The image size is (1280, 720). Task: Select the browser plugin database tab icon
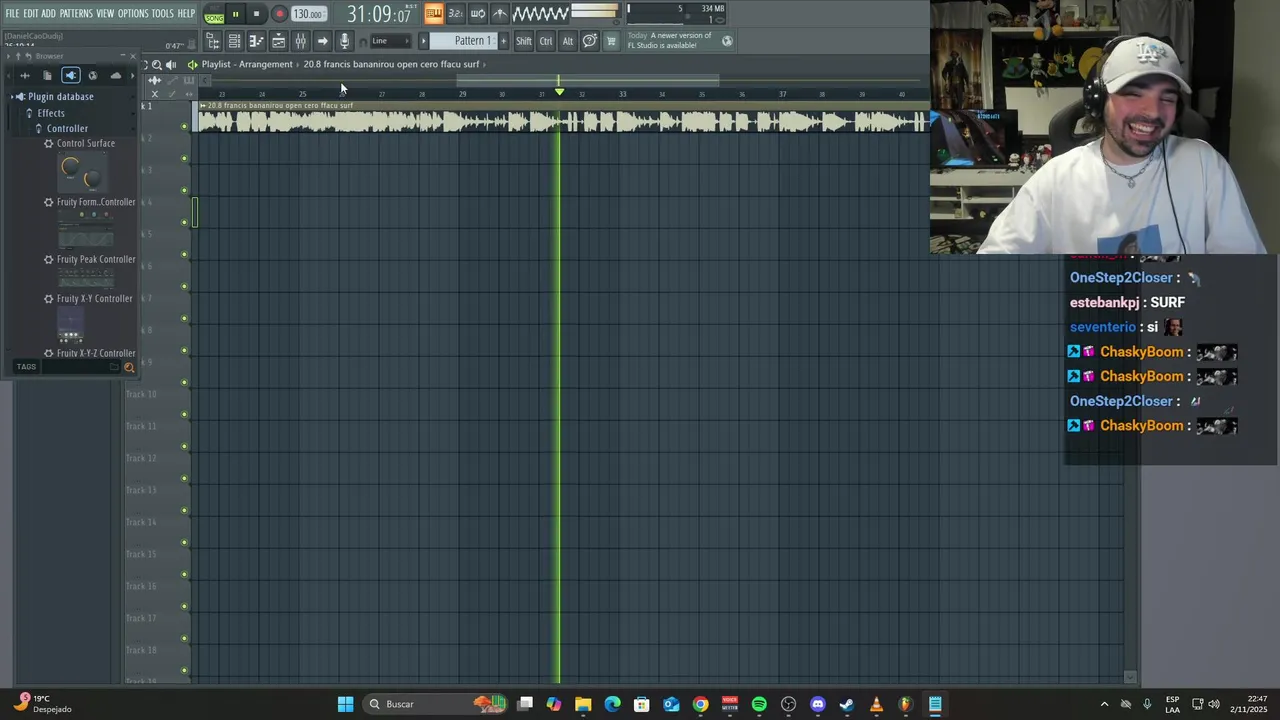[70, 76]
